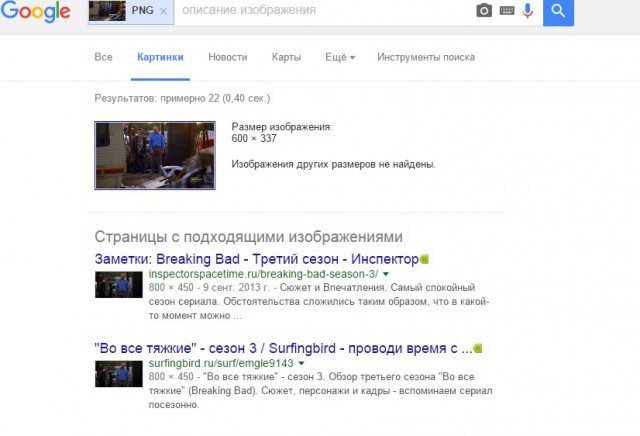Open the on-screen keyboard icon
Viewport: 640px width, 436px height.
click(507, 11)
